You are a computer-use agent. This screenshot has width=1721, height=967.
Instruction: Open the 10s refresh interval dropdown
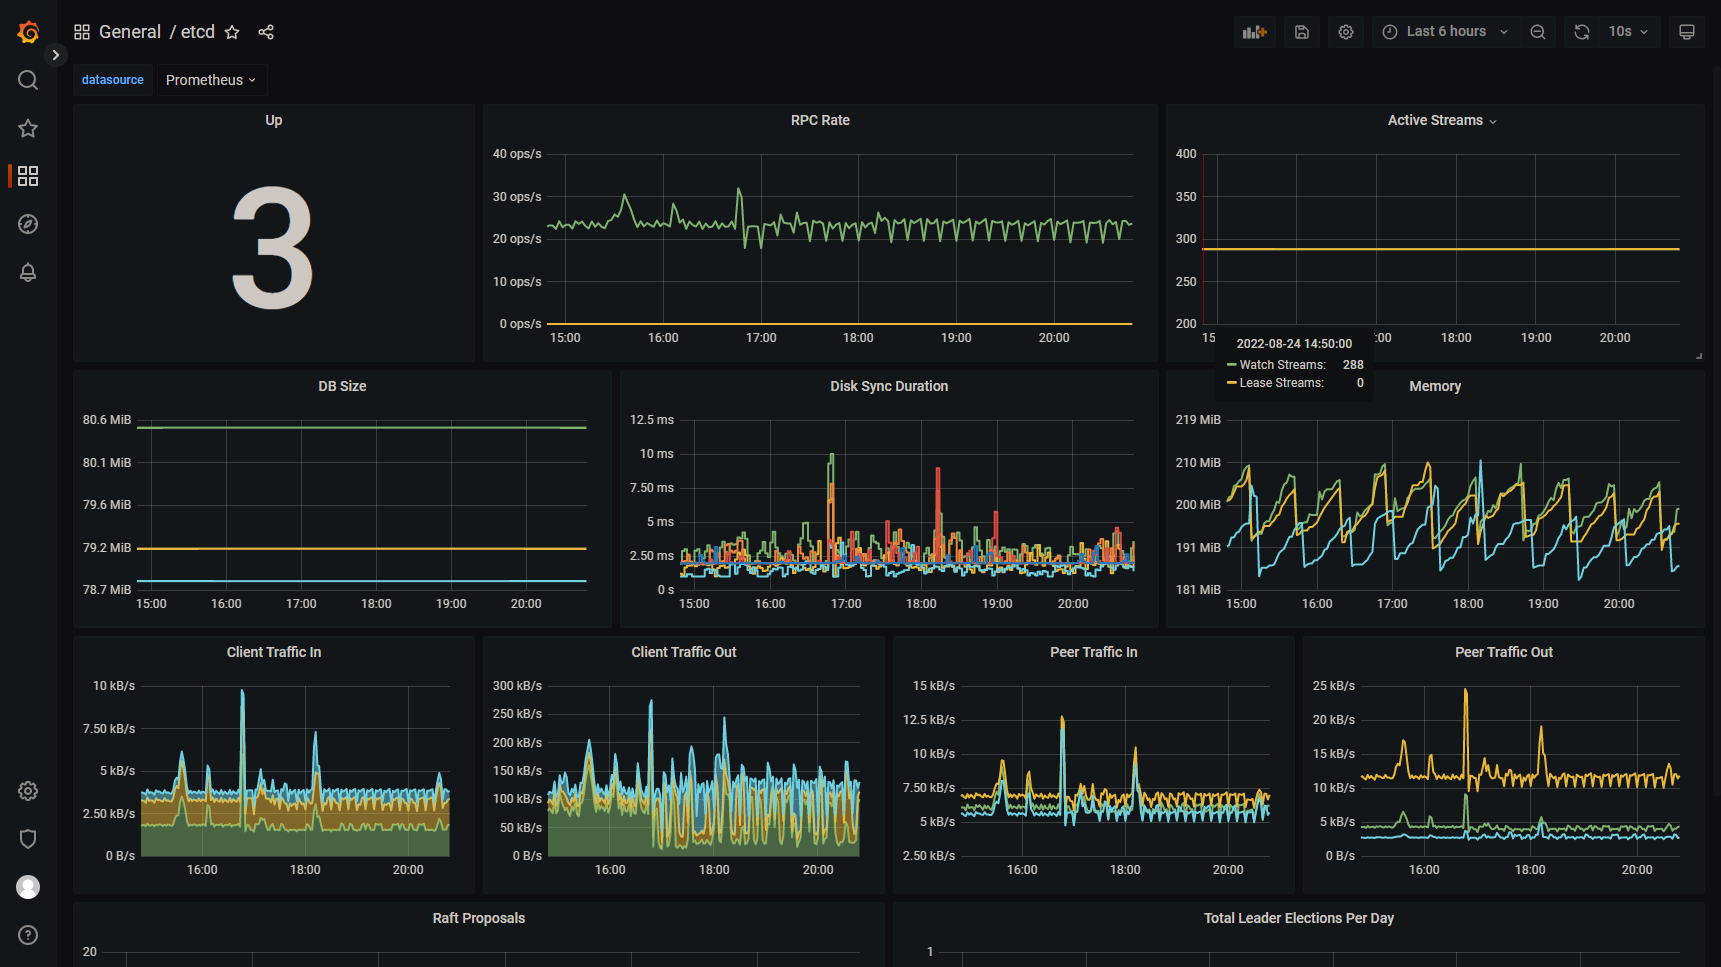click(x=1629, y=32)
